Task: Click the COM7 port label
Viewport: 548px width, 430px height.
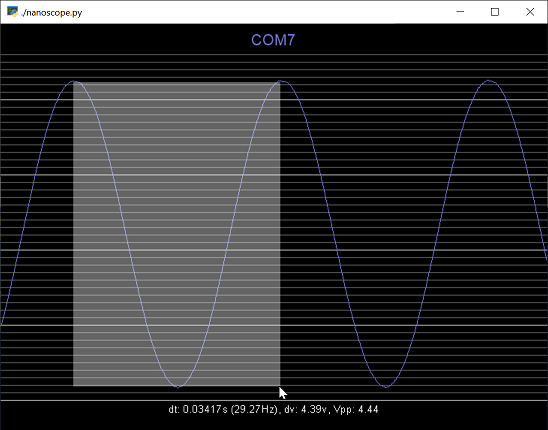Action: [x=273, y=40]
